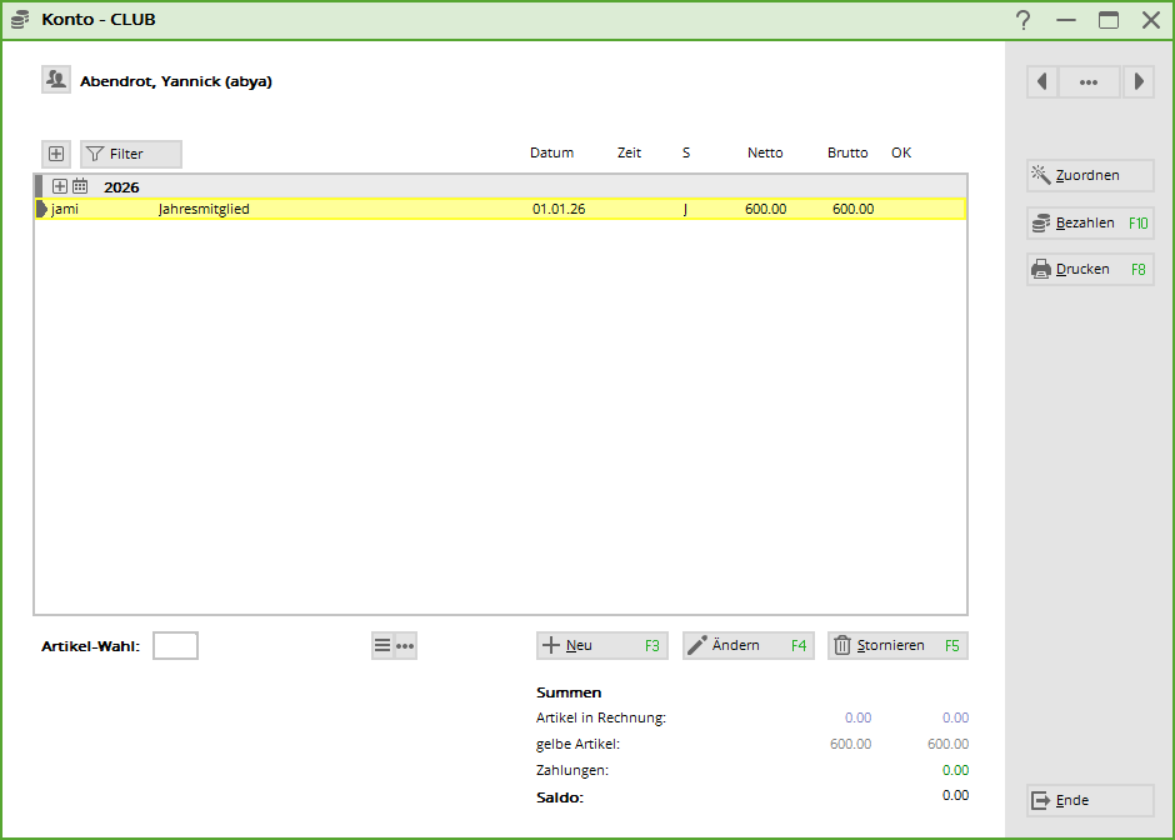Maximize the Konto - CLUB window
The height and width of the screenshot is (840, 1175).
click(x=1108, y=20)
